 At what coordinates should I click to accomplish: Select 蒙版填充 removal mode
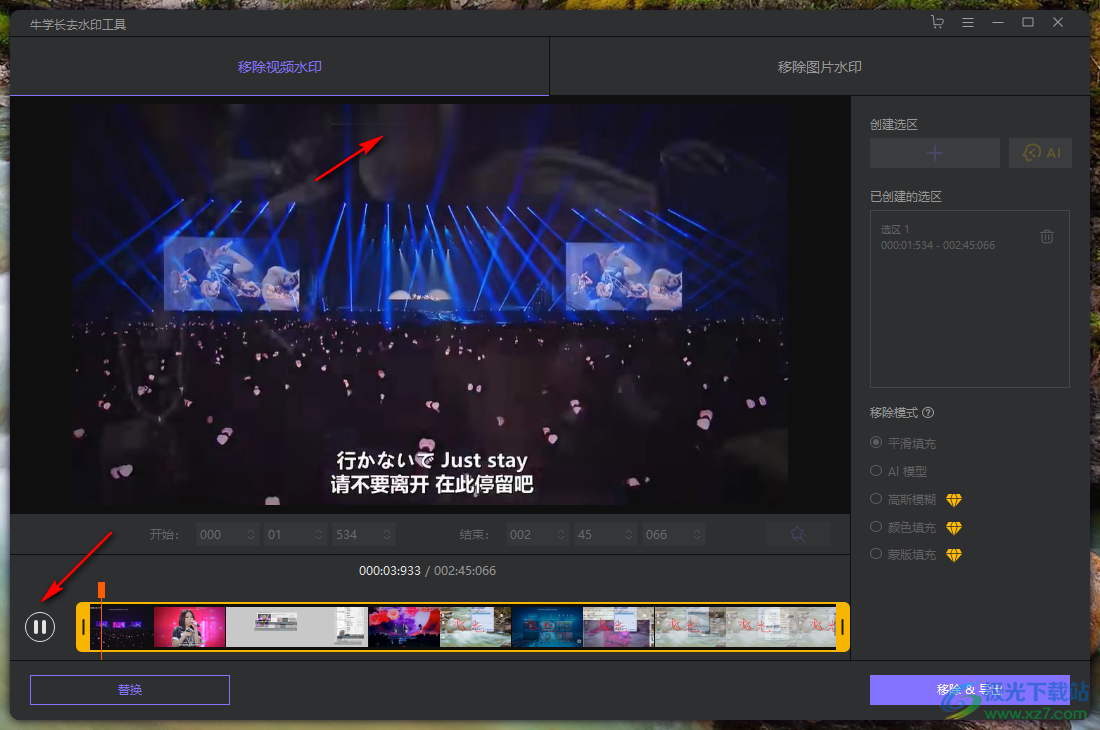pos(903,555)
